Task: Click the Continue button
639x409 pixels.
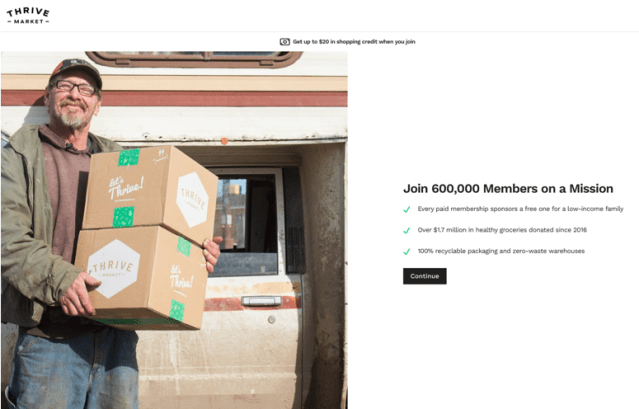Action: click(425, 276)
